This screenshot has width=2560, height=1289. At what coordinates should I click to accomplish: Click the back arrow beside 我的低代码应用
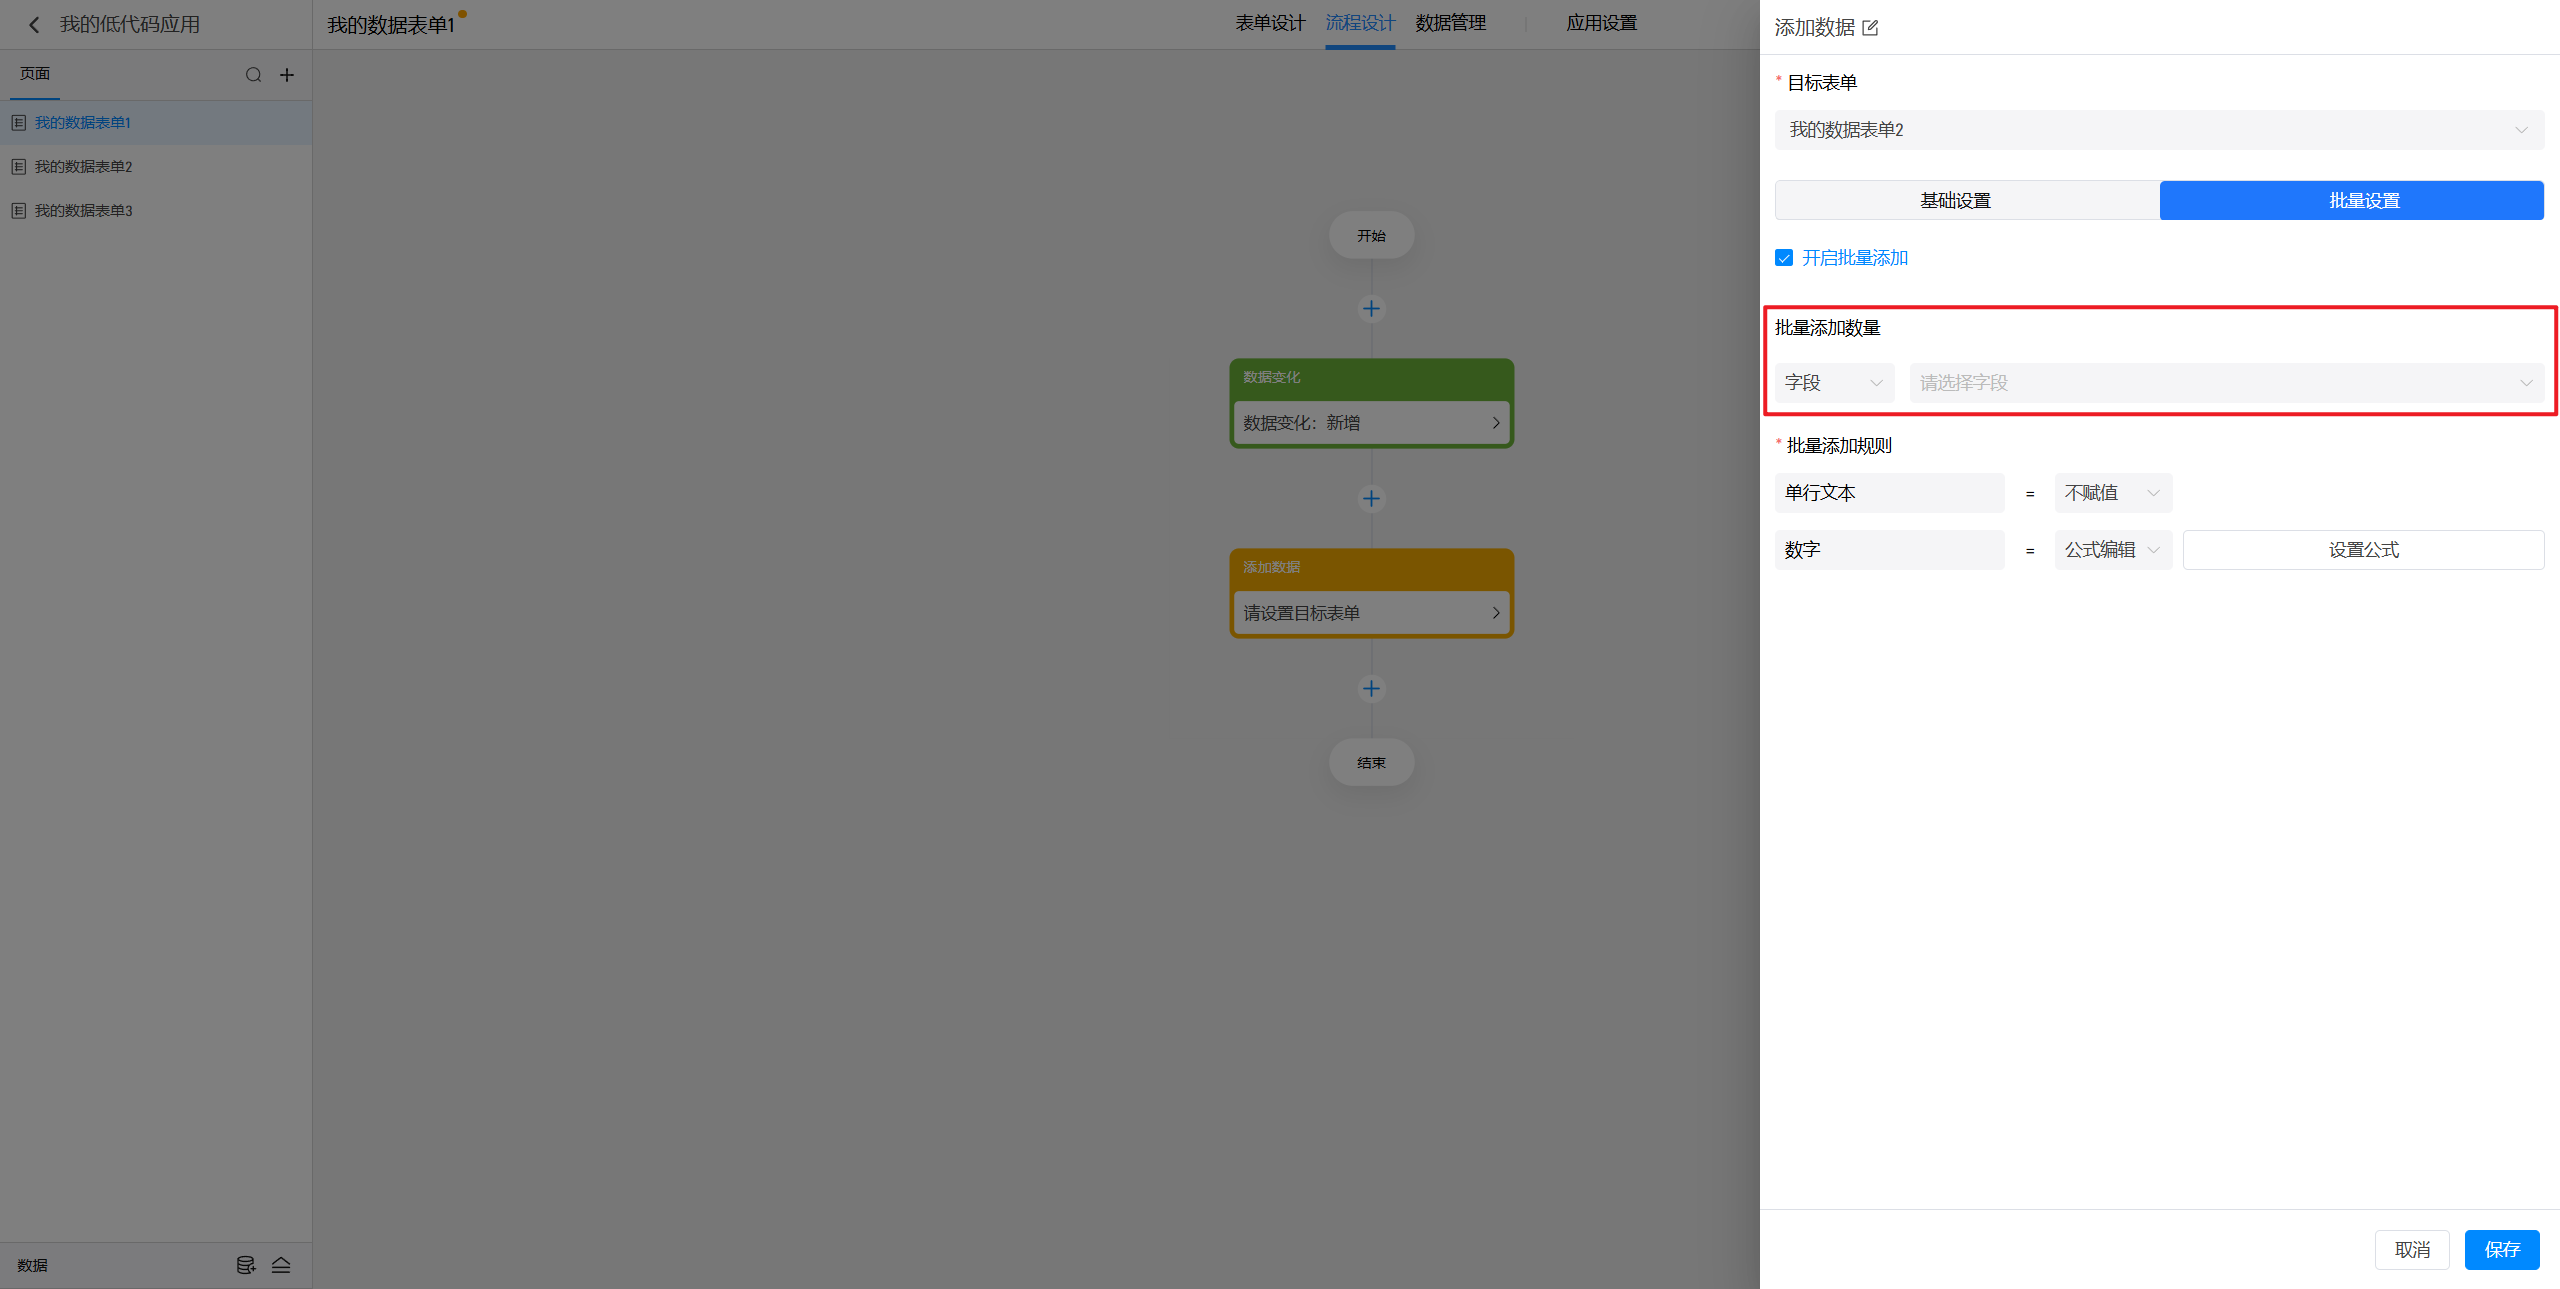pos(34,25)
